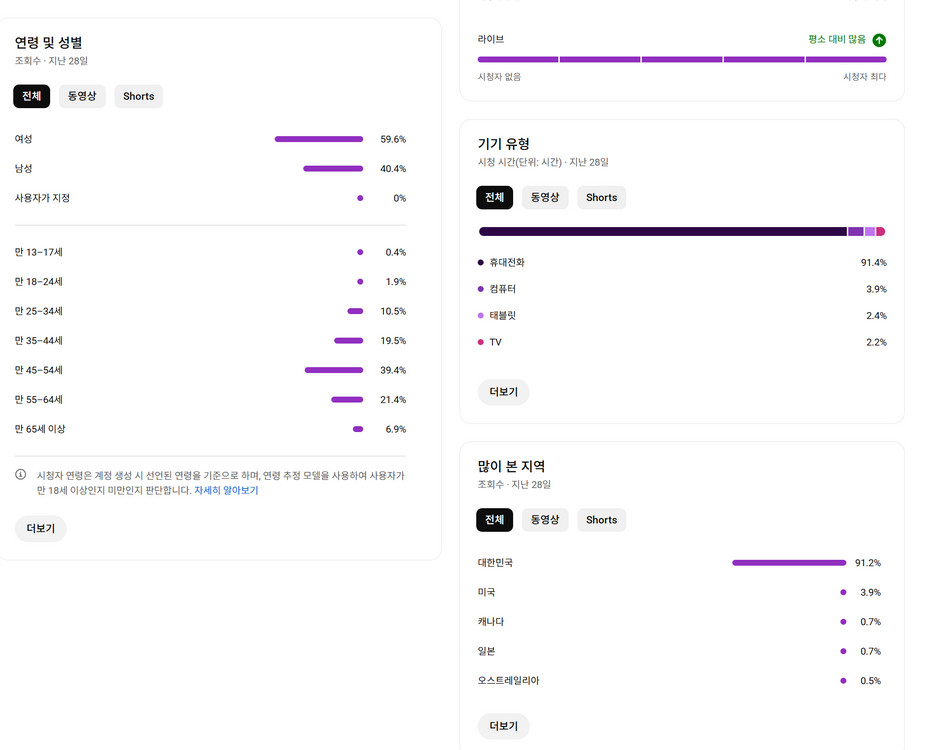Click the 라이브 label

click(x=491, y=39)
